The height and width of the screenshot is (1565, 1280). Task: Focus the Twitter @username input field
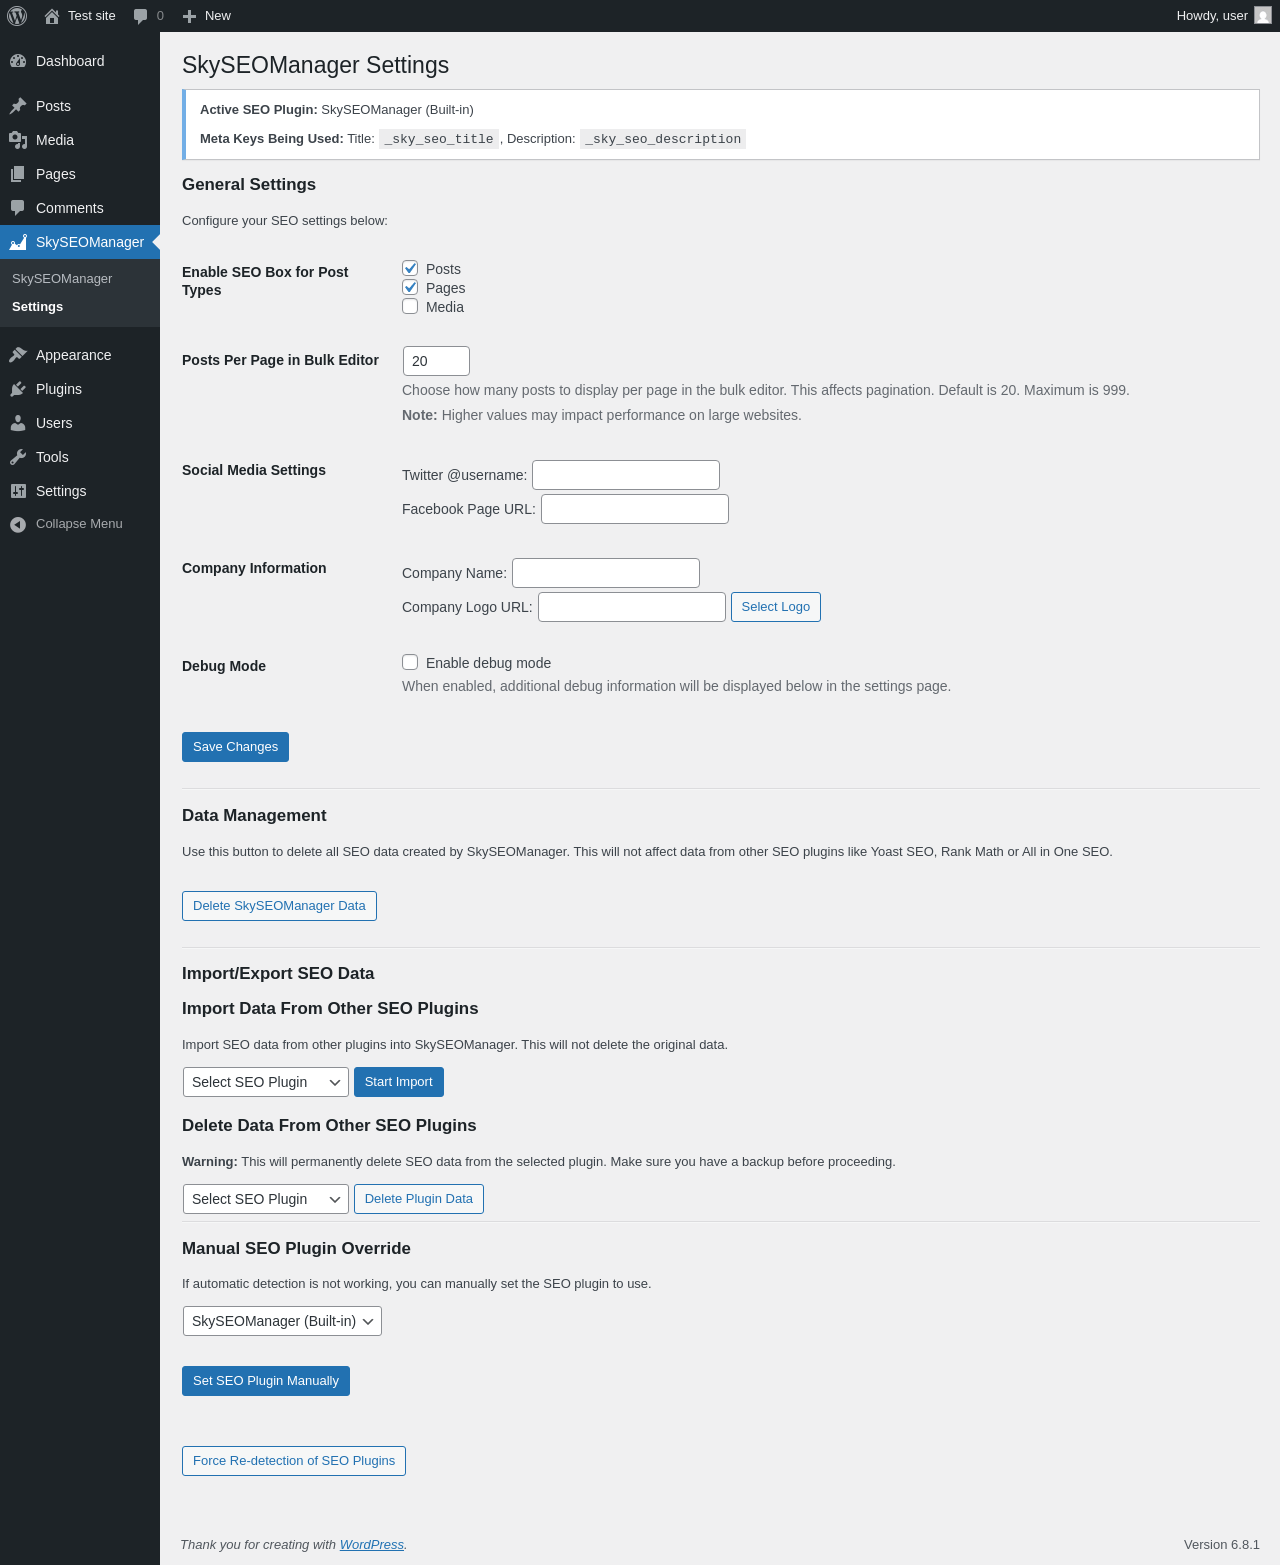coord(625,475)
